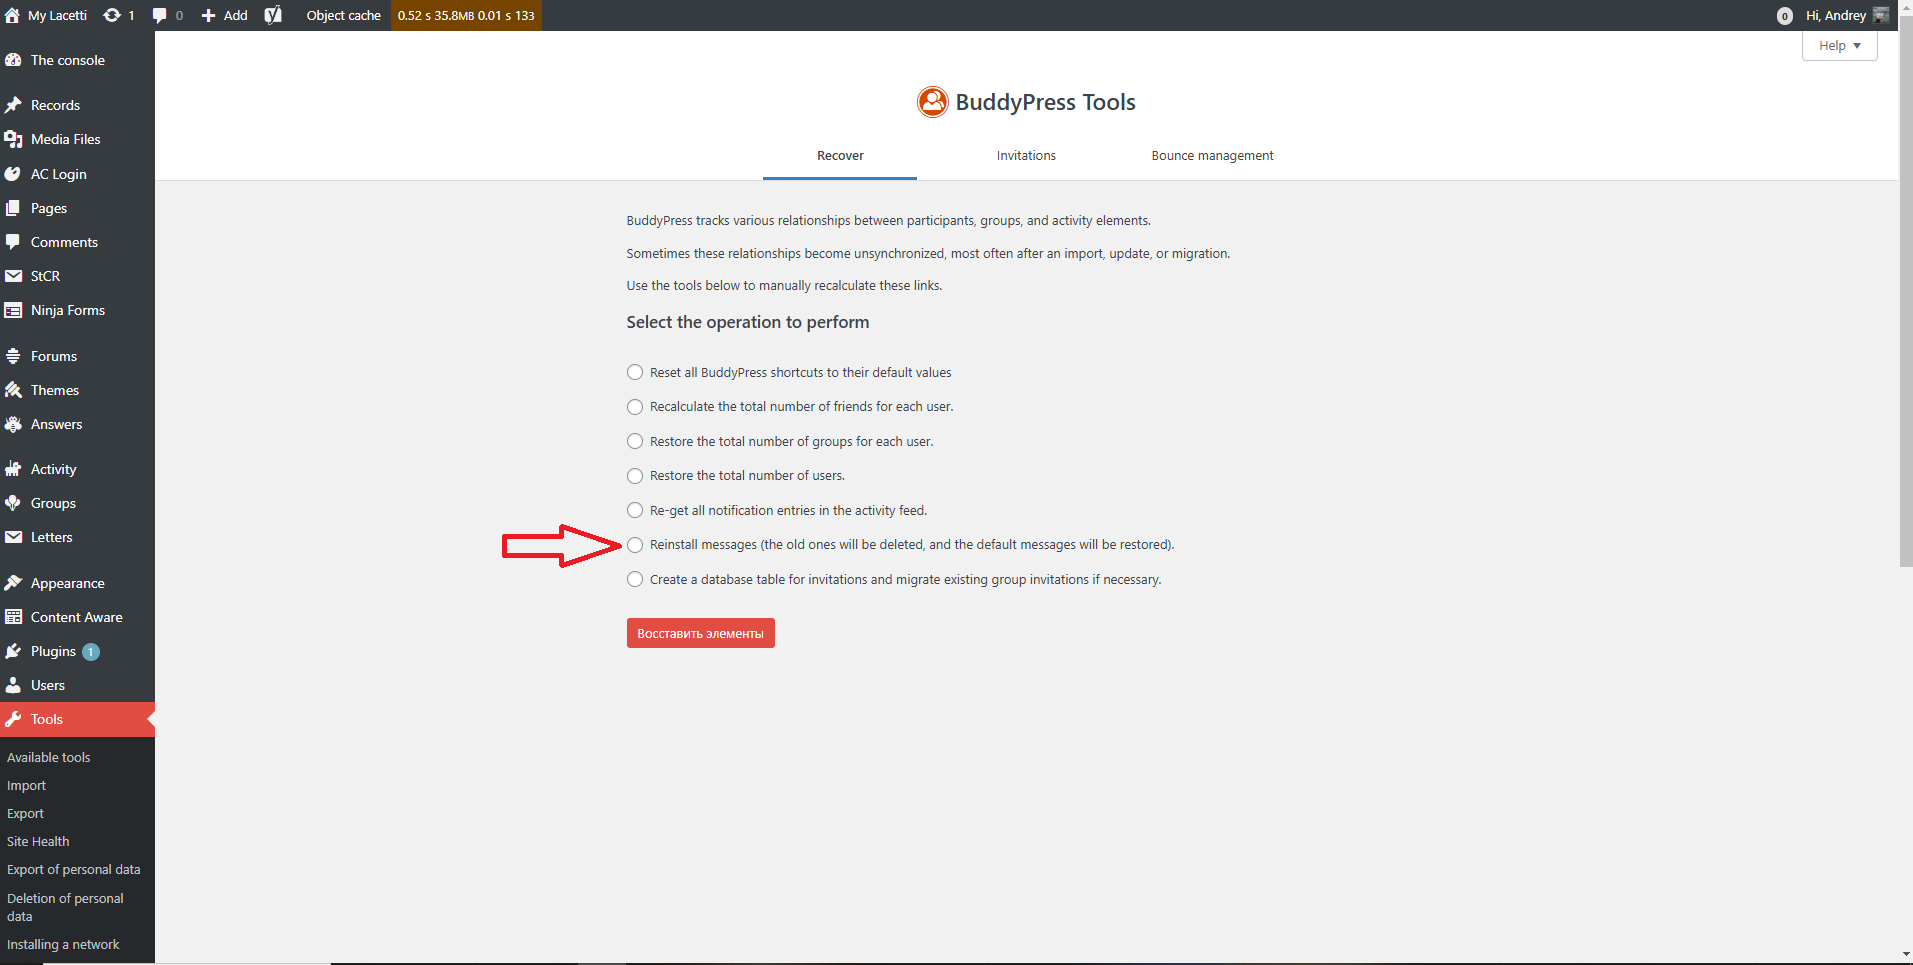Switch to the Bounce management tab
This screenshot has height=965, width=1913.
click(x=1212, y=156)
